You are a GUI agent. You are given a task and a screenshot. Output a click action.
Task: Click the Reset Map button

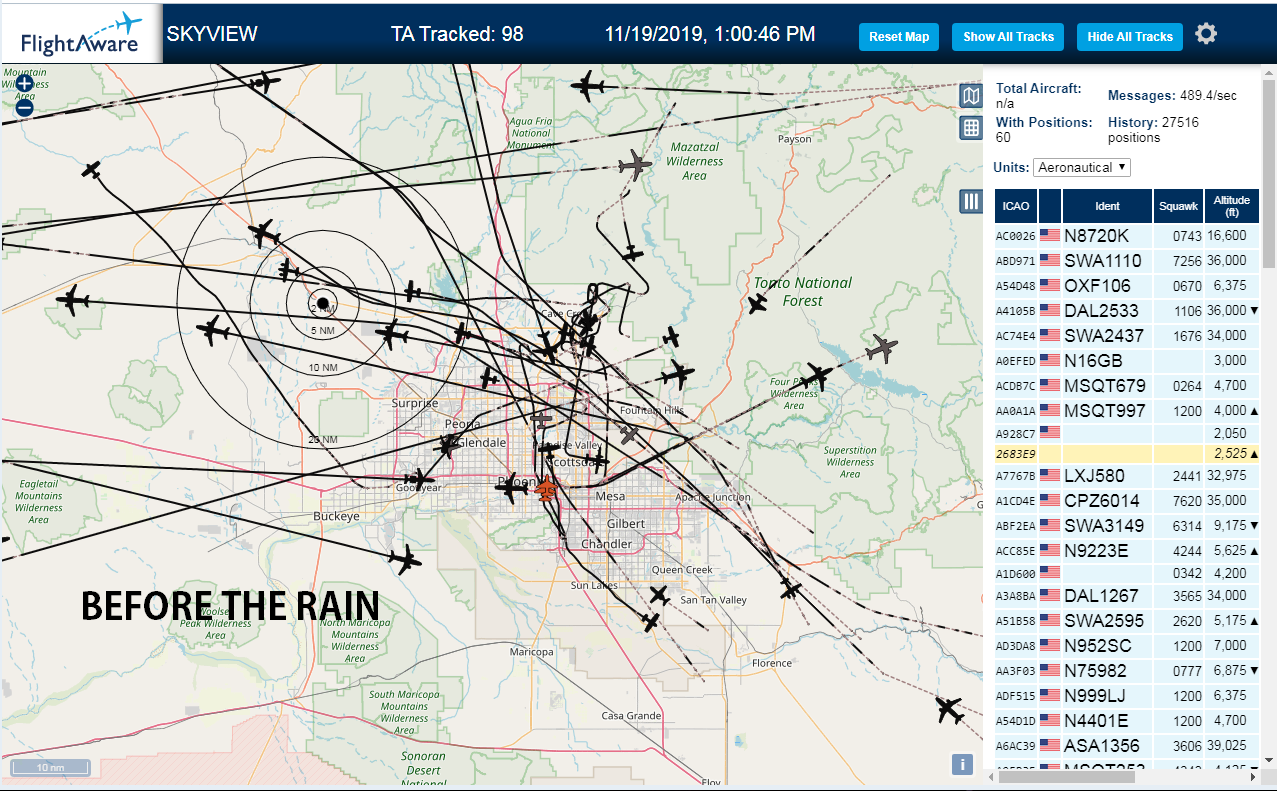pyautogui.click(x=899, y=37)
